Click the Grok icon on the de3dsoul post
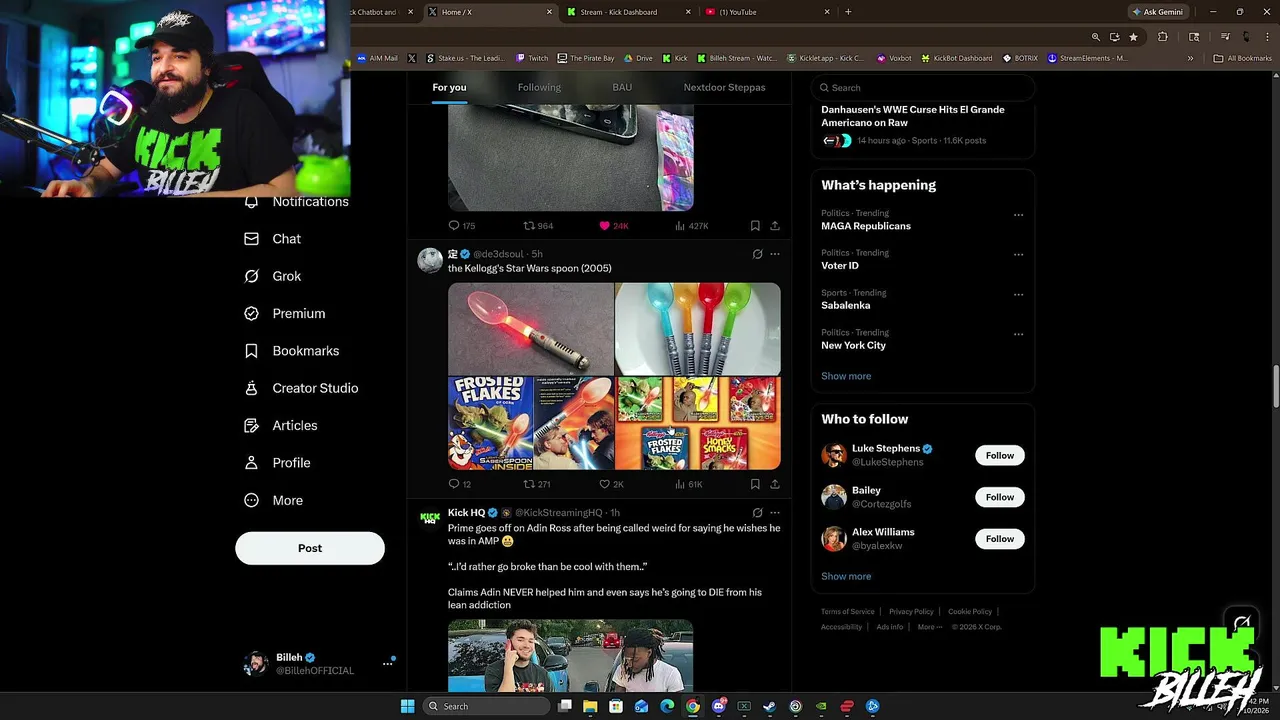 point(757,254)
